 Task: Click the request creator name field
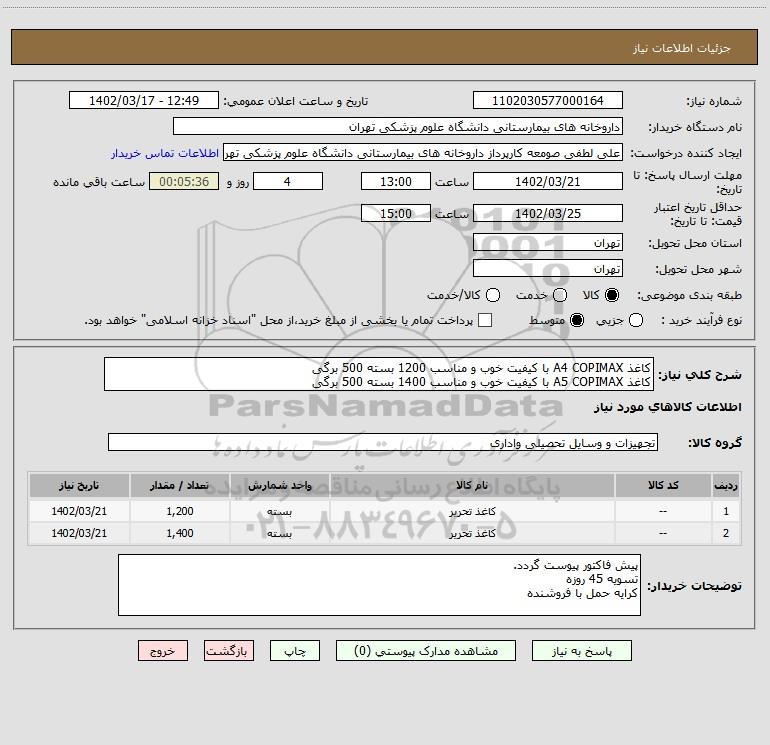coord(423,153)
